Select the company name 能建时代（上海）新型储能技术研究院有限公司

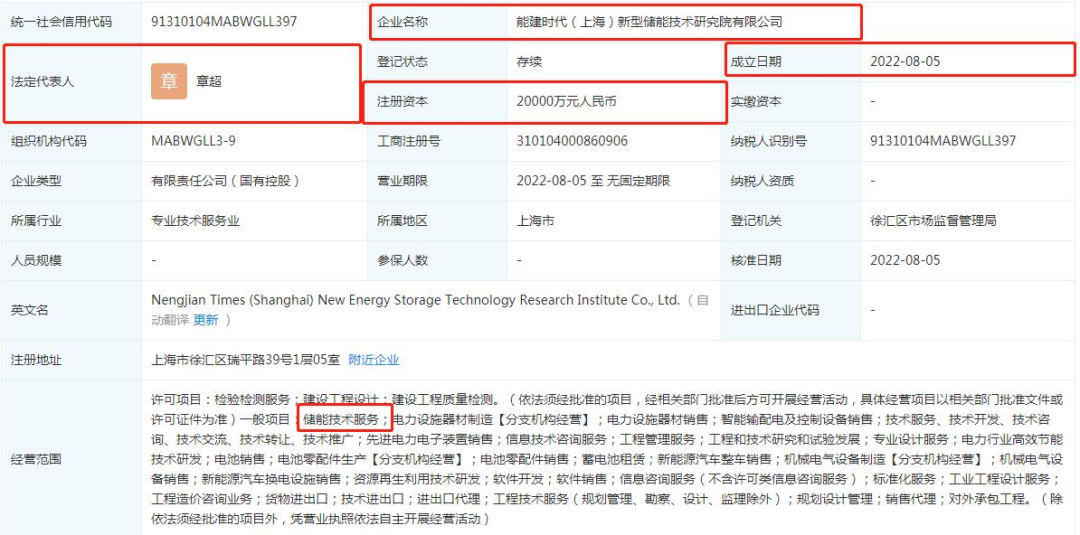[x=650, y=22]
